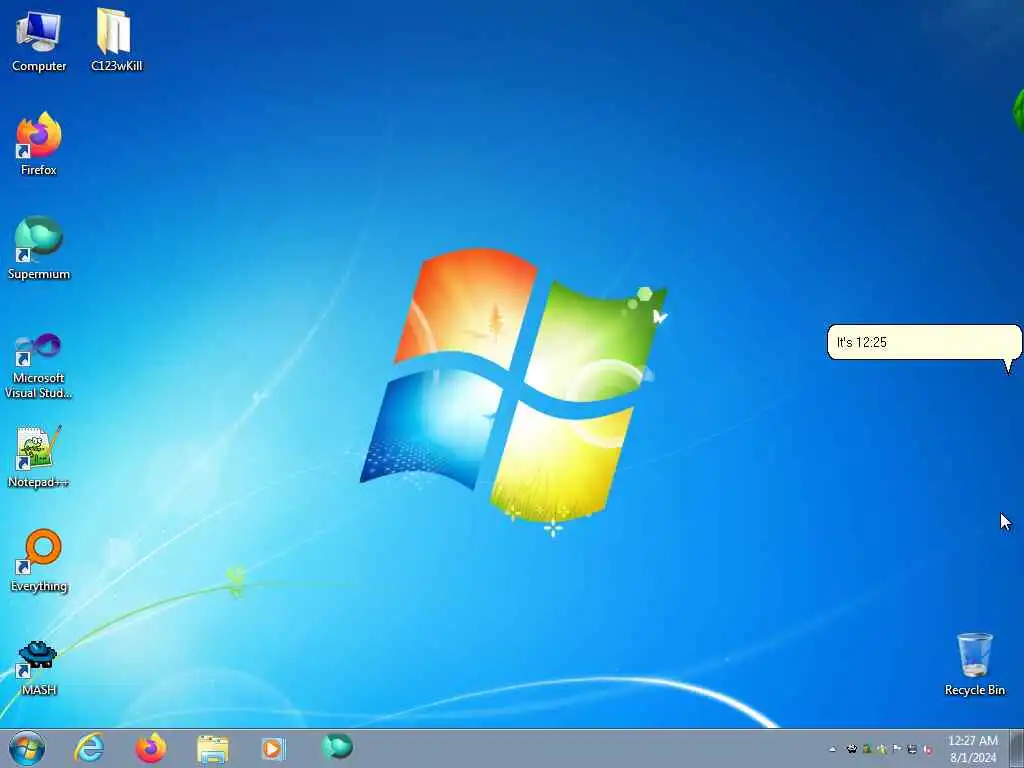Select the Everything search shortcut
Screen dimensions: 1024x768
click(39, 560)
